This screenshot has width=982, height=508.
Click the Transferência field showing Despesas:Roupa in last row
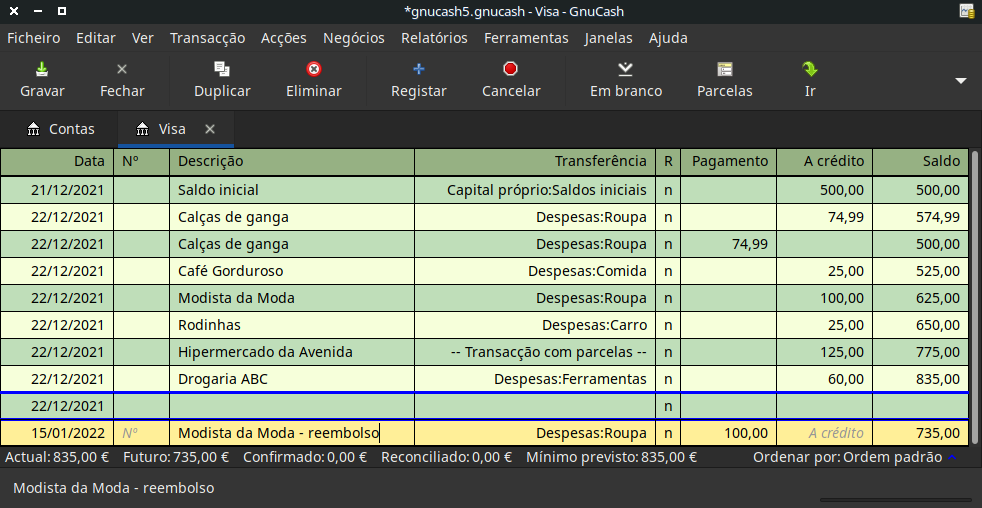click(535, 433)
